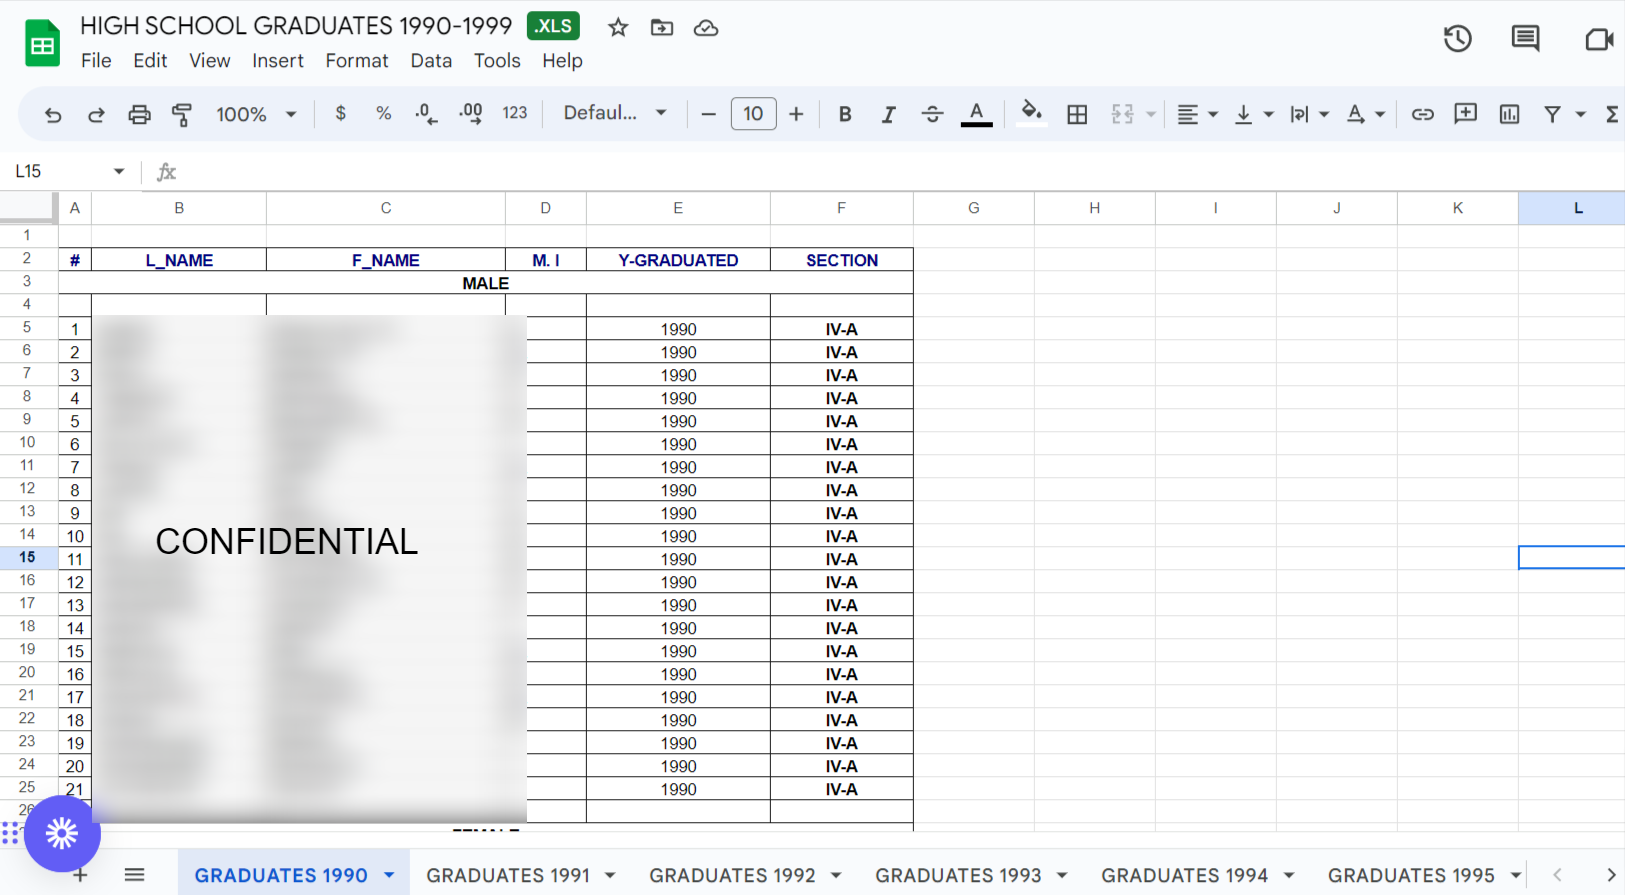Toggle italic formatting
1625x895 pixels.
coord(888,114)
